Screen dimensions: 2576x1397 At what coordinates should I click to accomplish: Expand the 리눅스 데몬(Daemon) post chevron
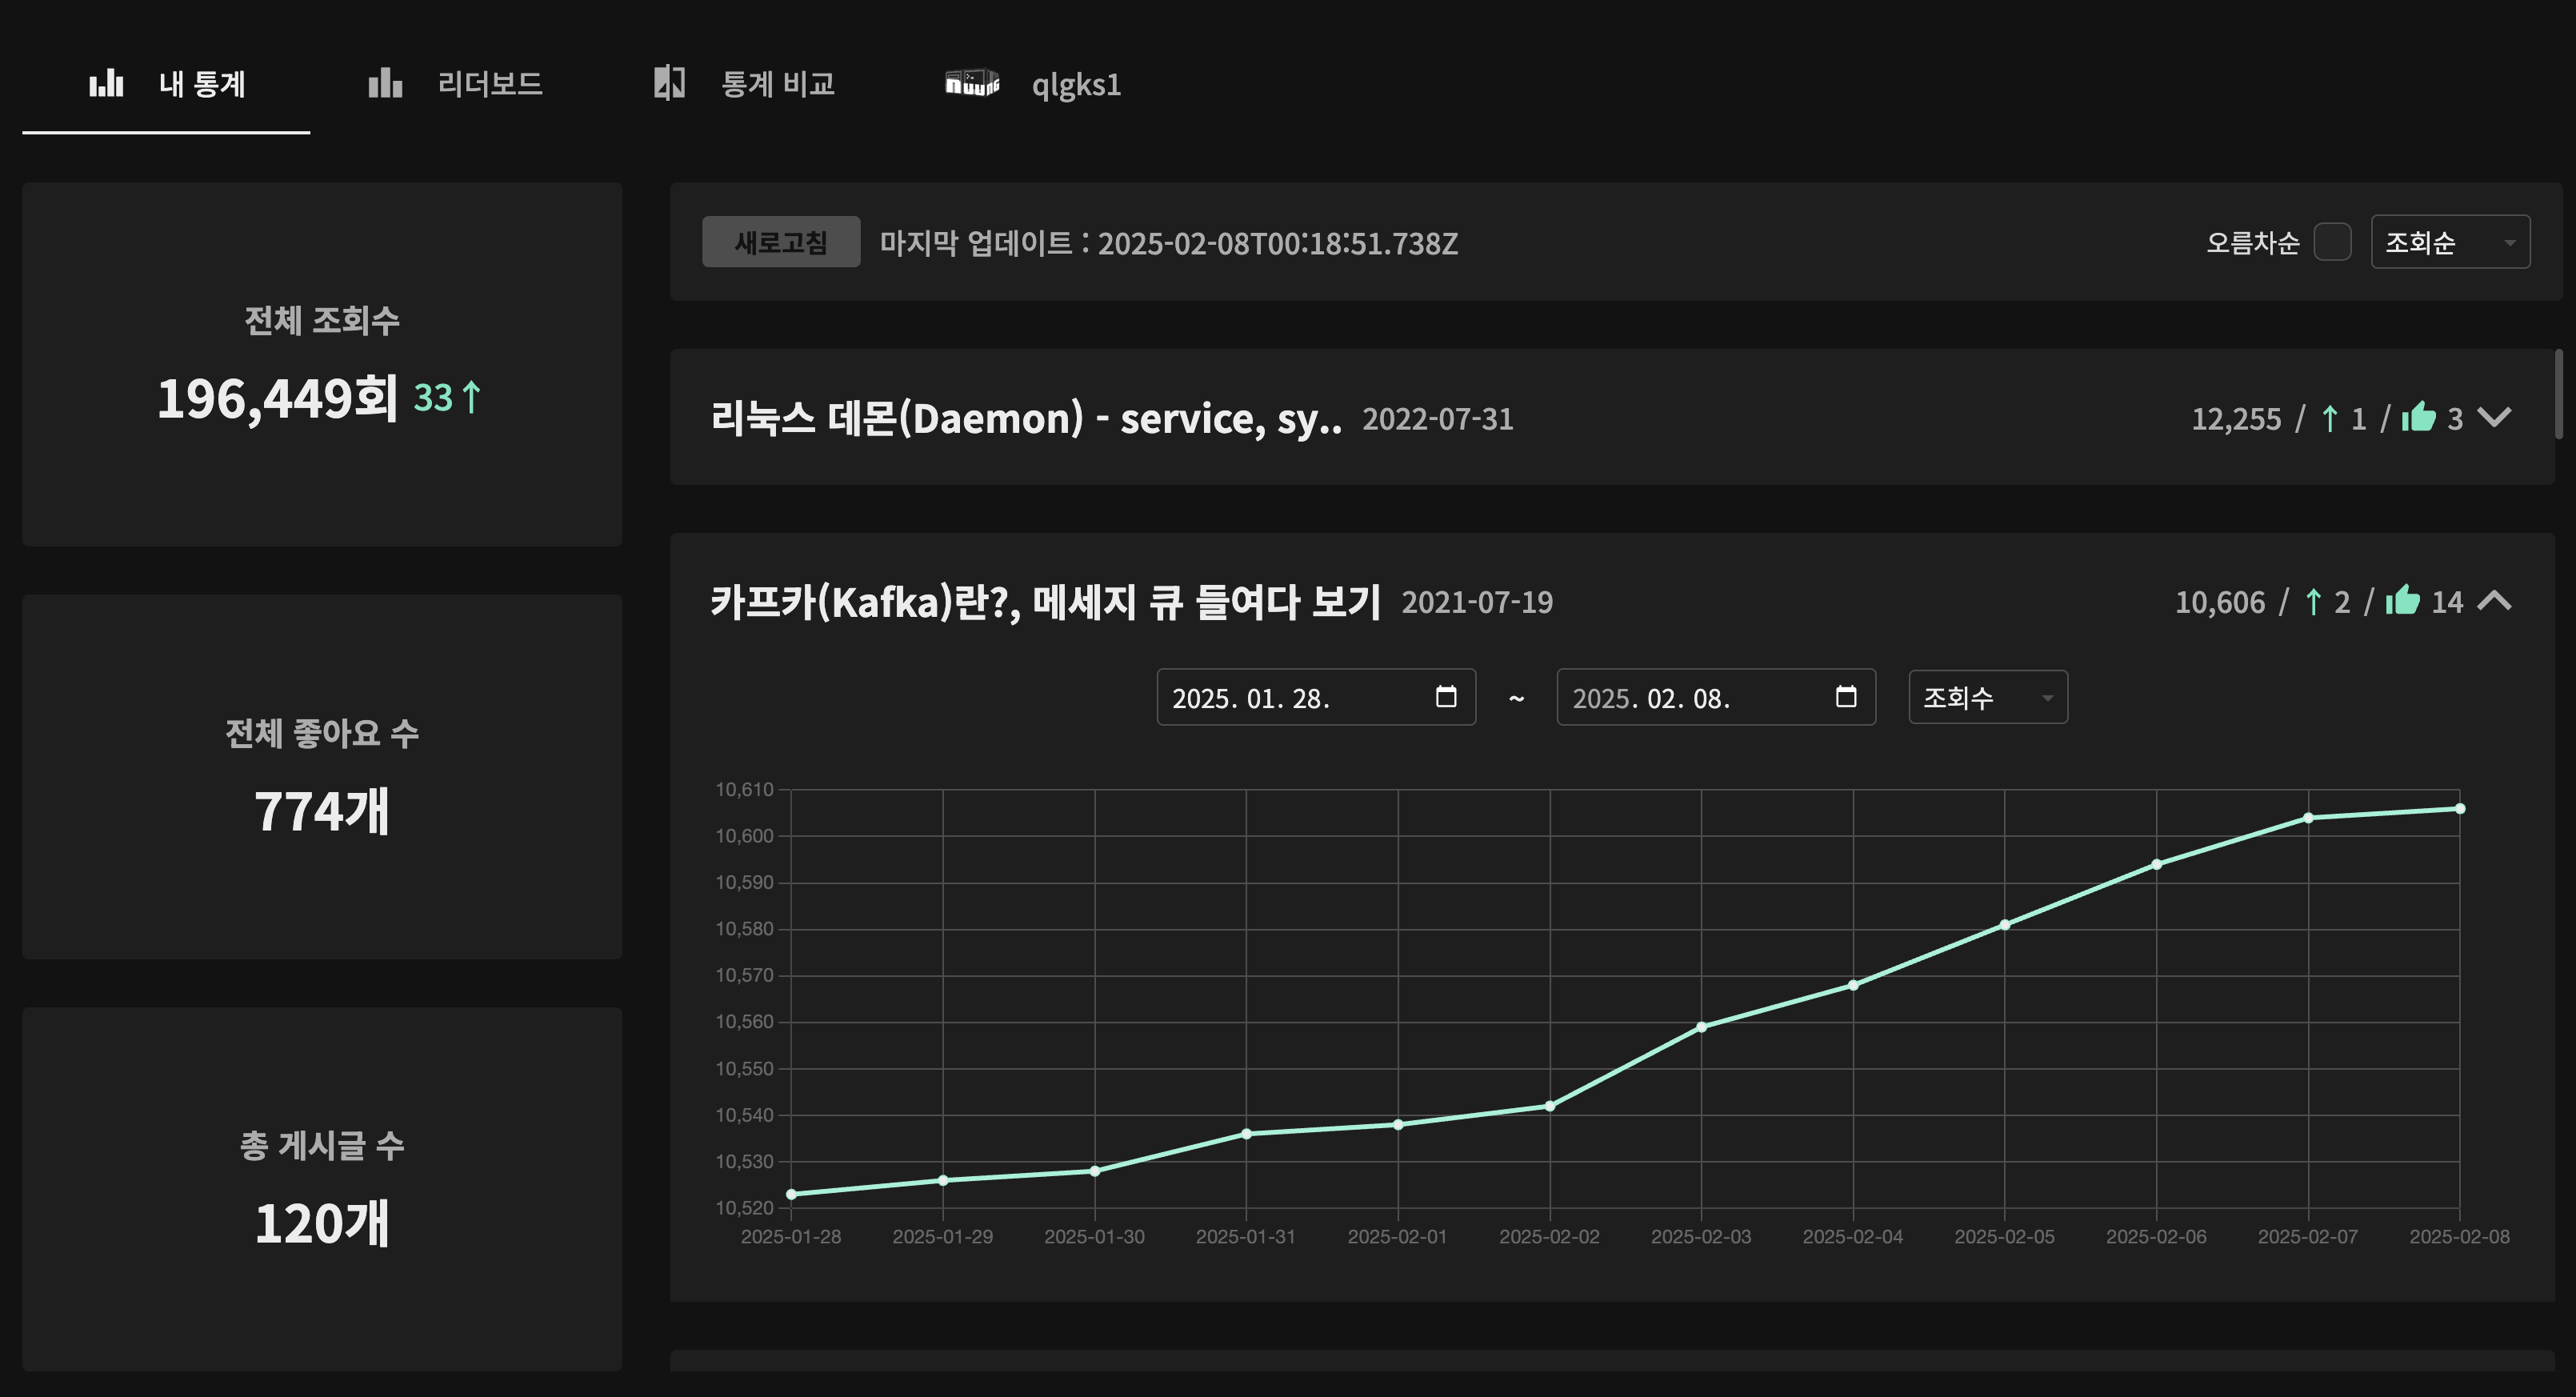(2494, 417)
